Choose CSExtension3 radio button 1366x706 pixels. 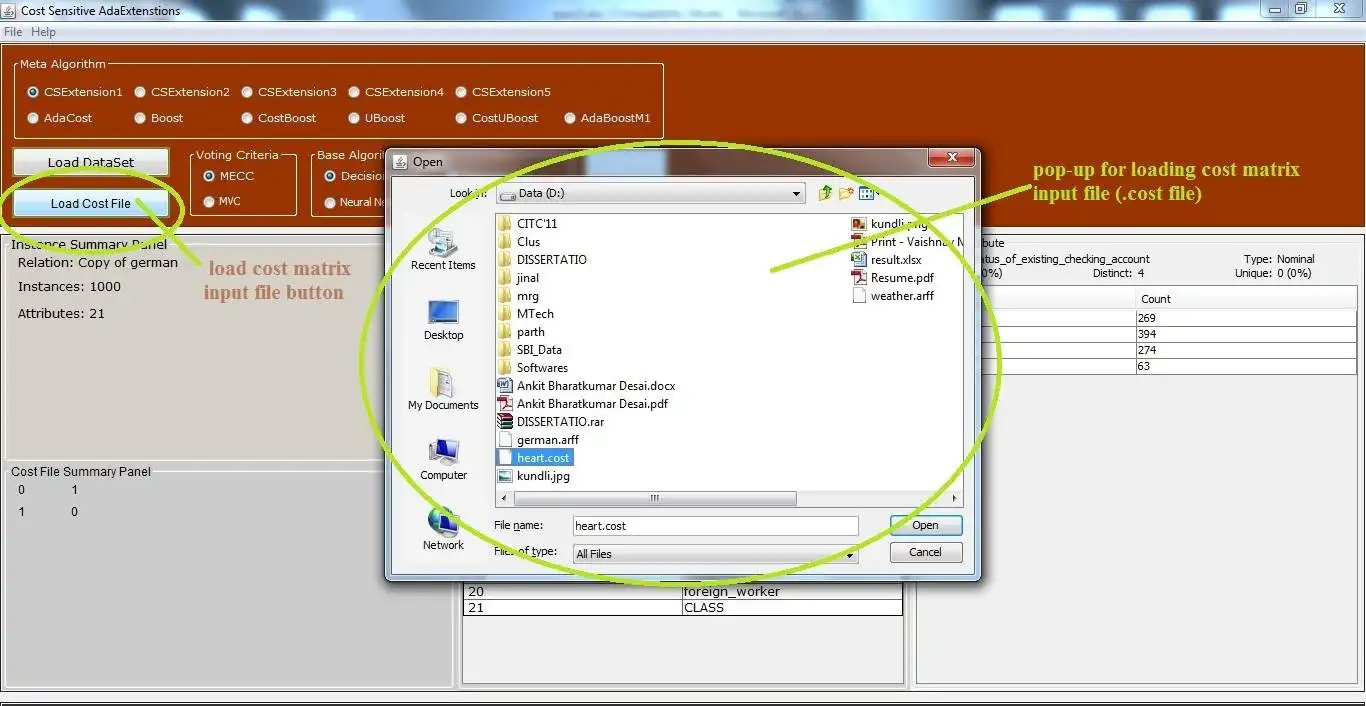(x=289, y=92)
